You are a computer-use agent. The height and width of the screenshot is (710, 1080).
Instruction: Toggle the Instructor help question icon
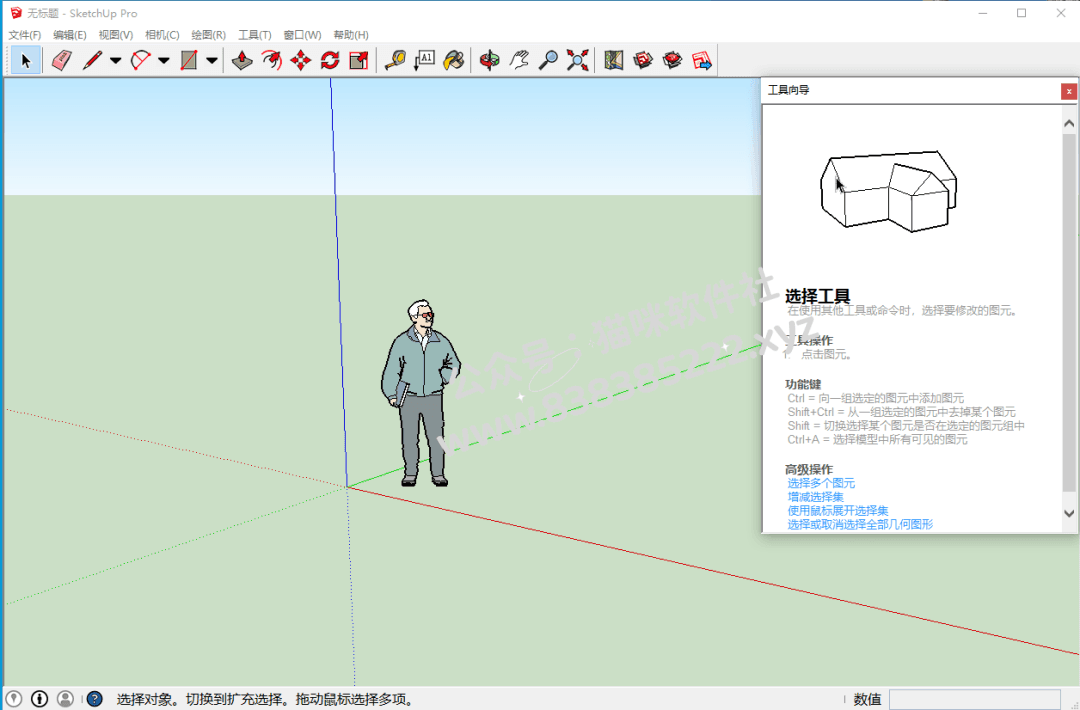coord(95,699)
